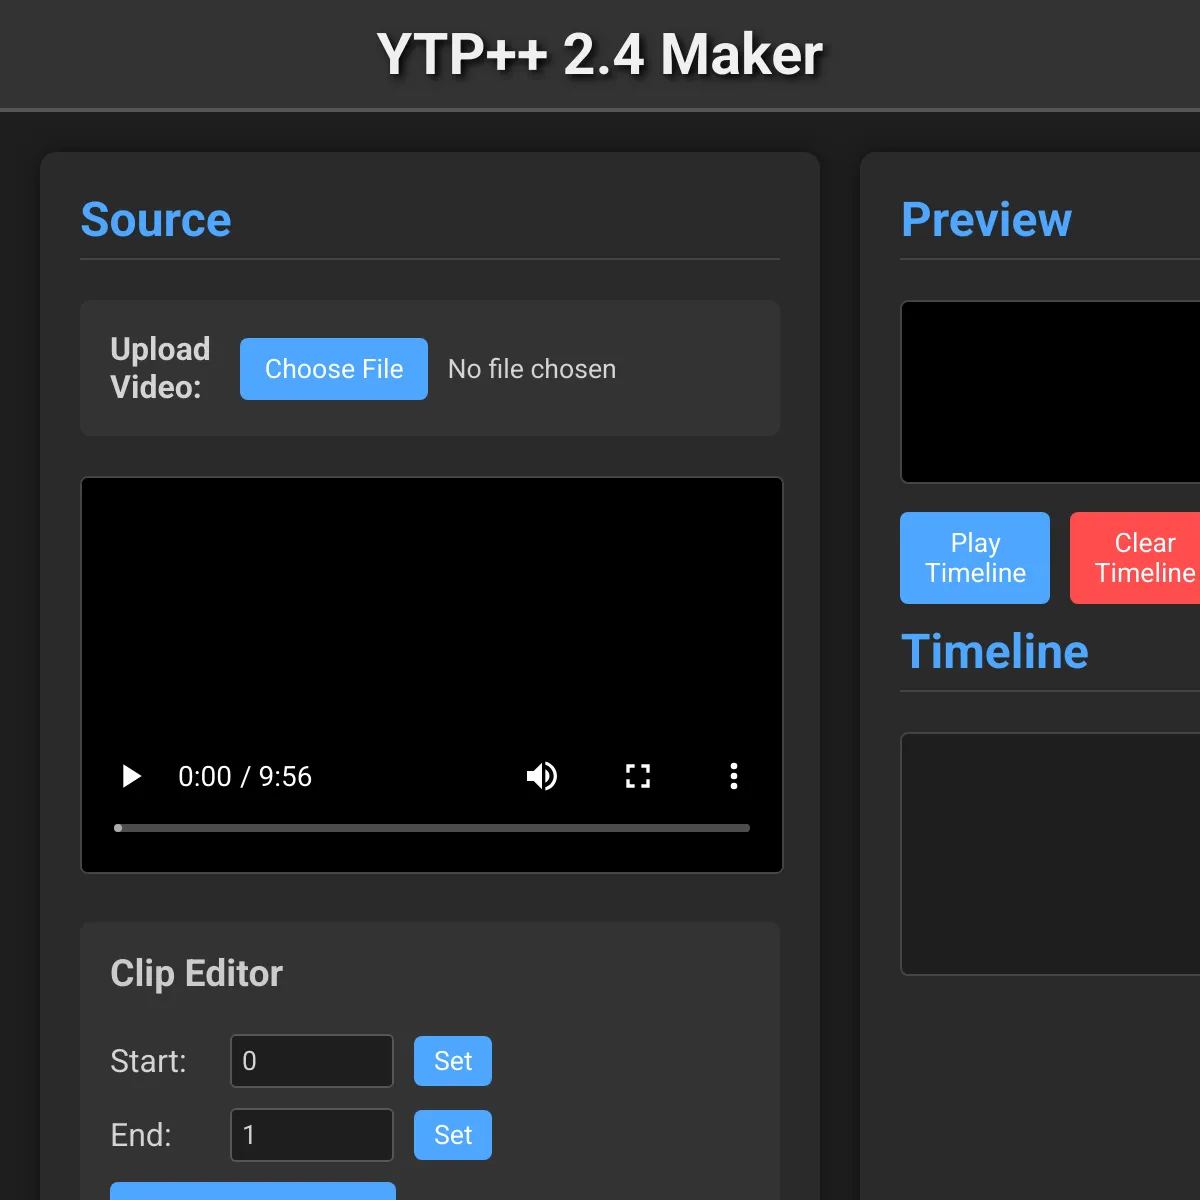Open the source video more options menu
1200x1200 pixels.
tap(734, 776)
